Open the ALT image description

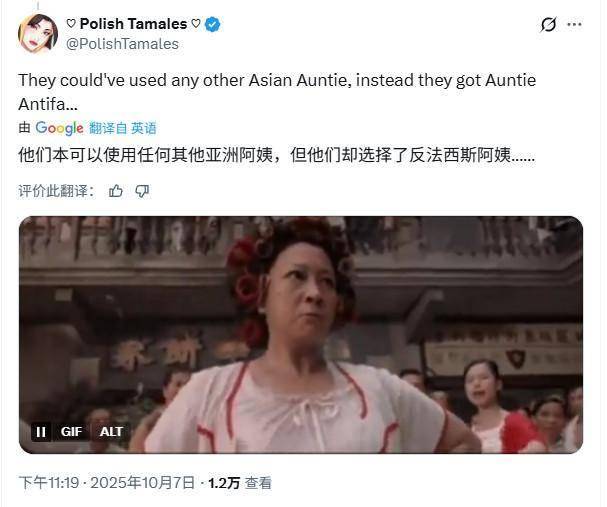(111, 432)
